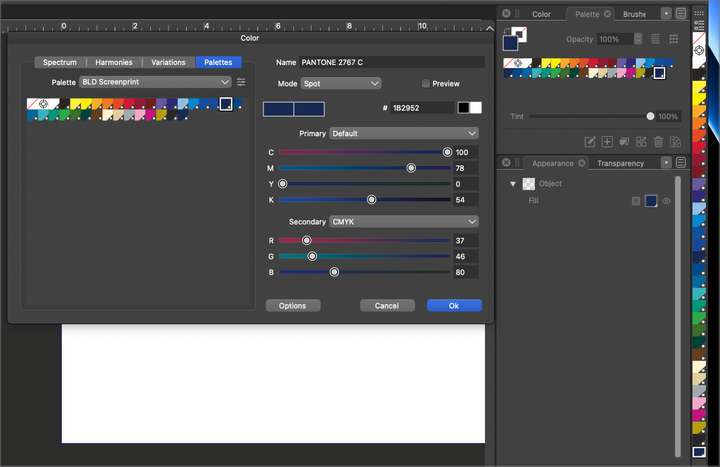Select the Palettes tab
The image size is (720, 467).
(218, 62)
